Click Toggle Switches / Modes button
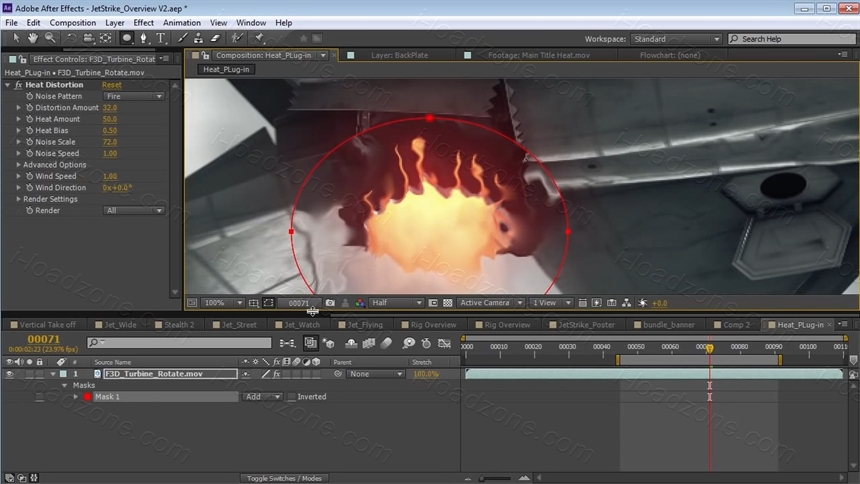 [x=284, y=478]
